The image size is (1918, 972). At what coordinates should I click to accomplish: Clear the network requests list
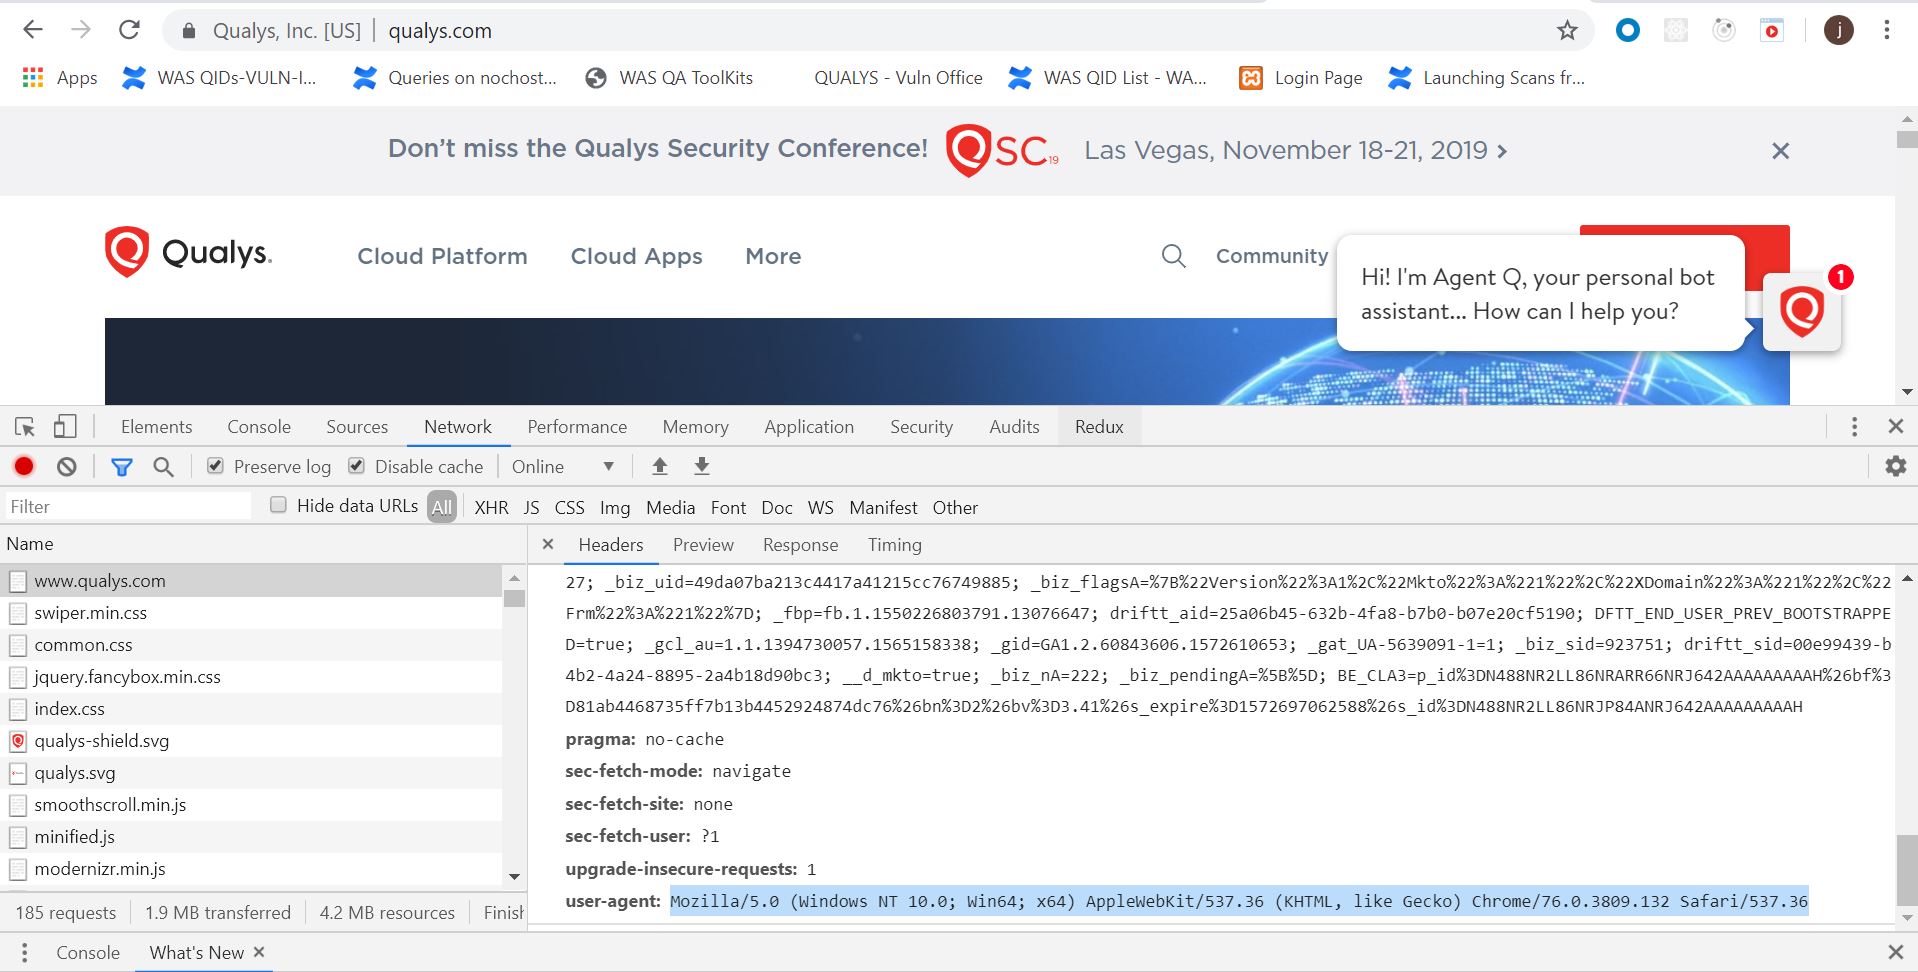click(x=65, y=466)
